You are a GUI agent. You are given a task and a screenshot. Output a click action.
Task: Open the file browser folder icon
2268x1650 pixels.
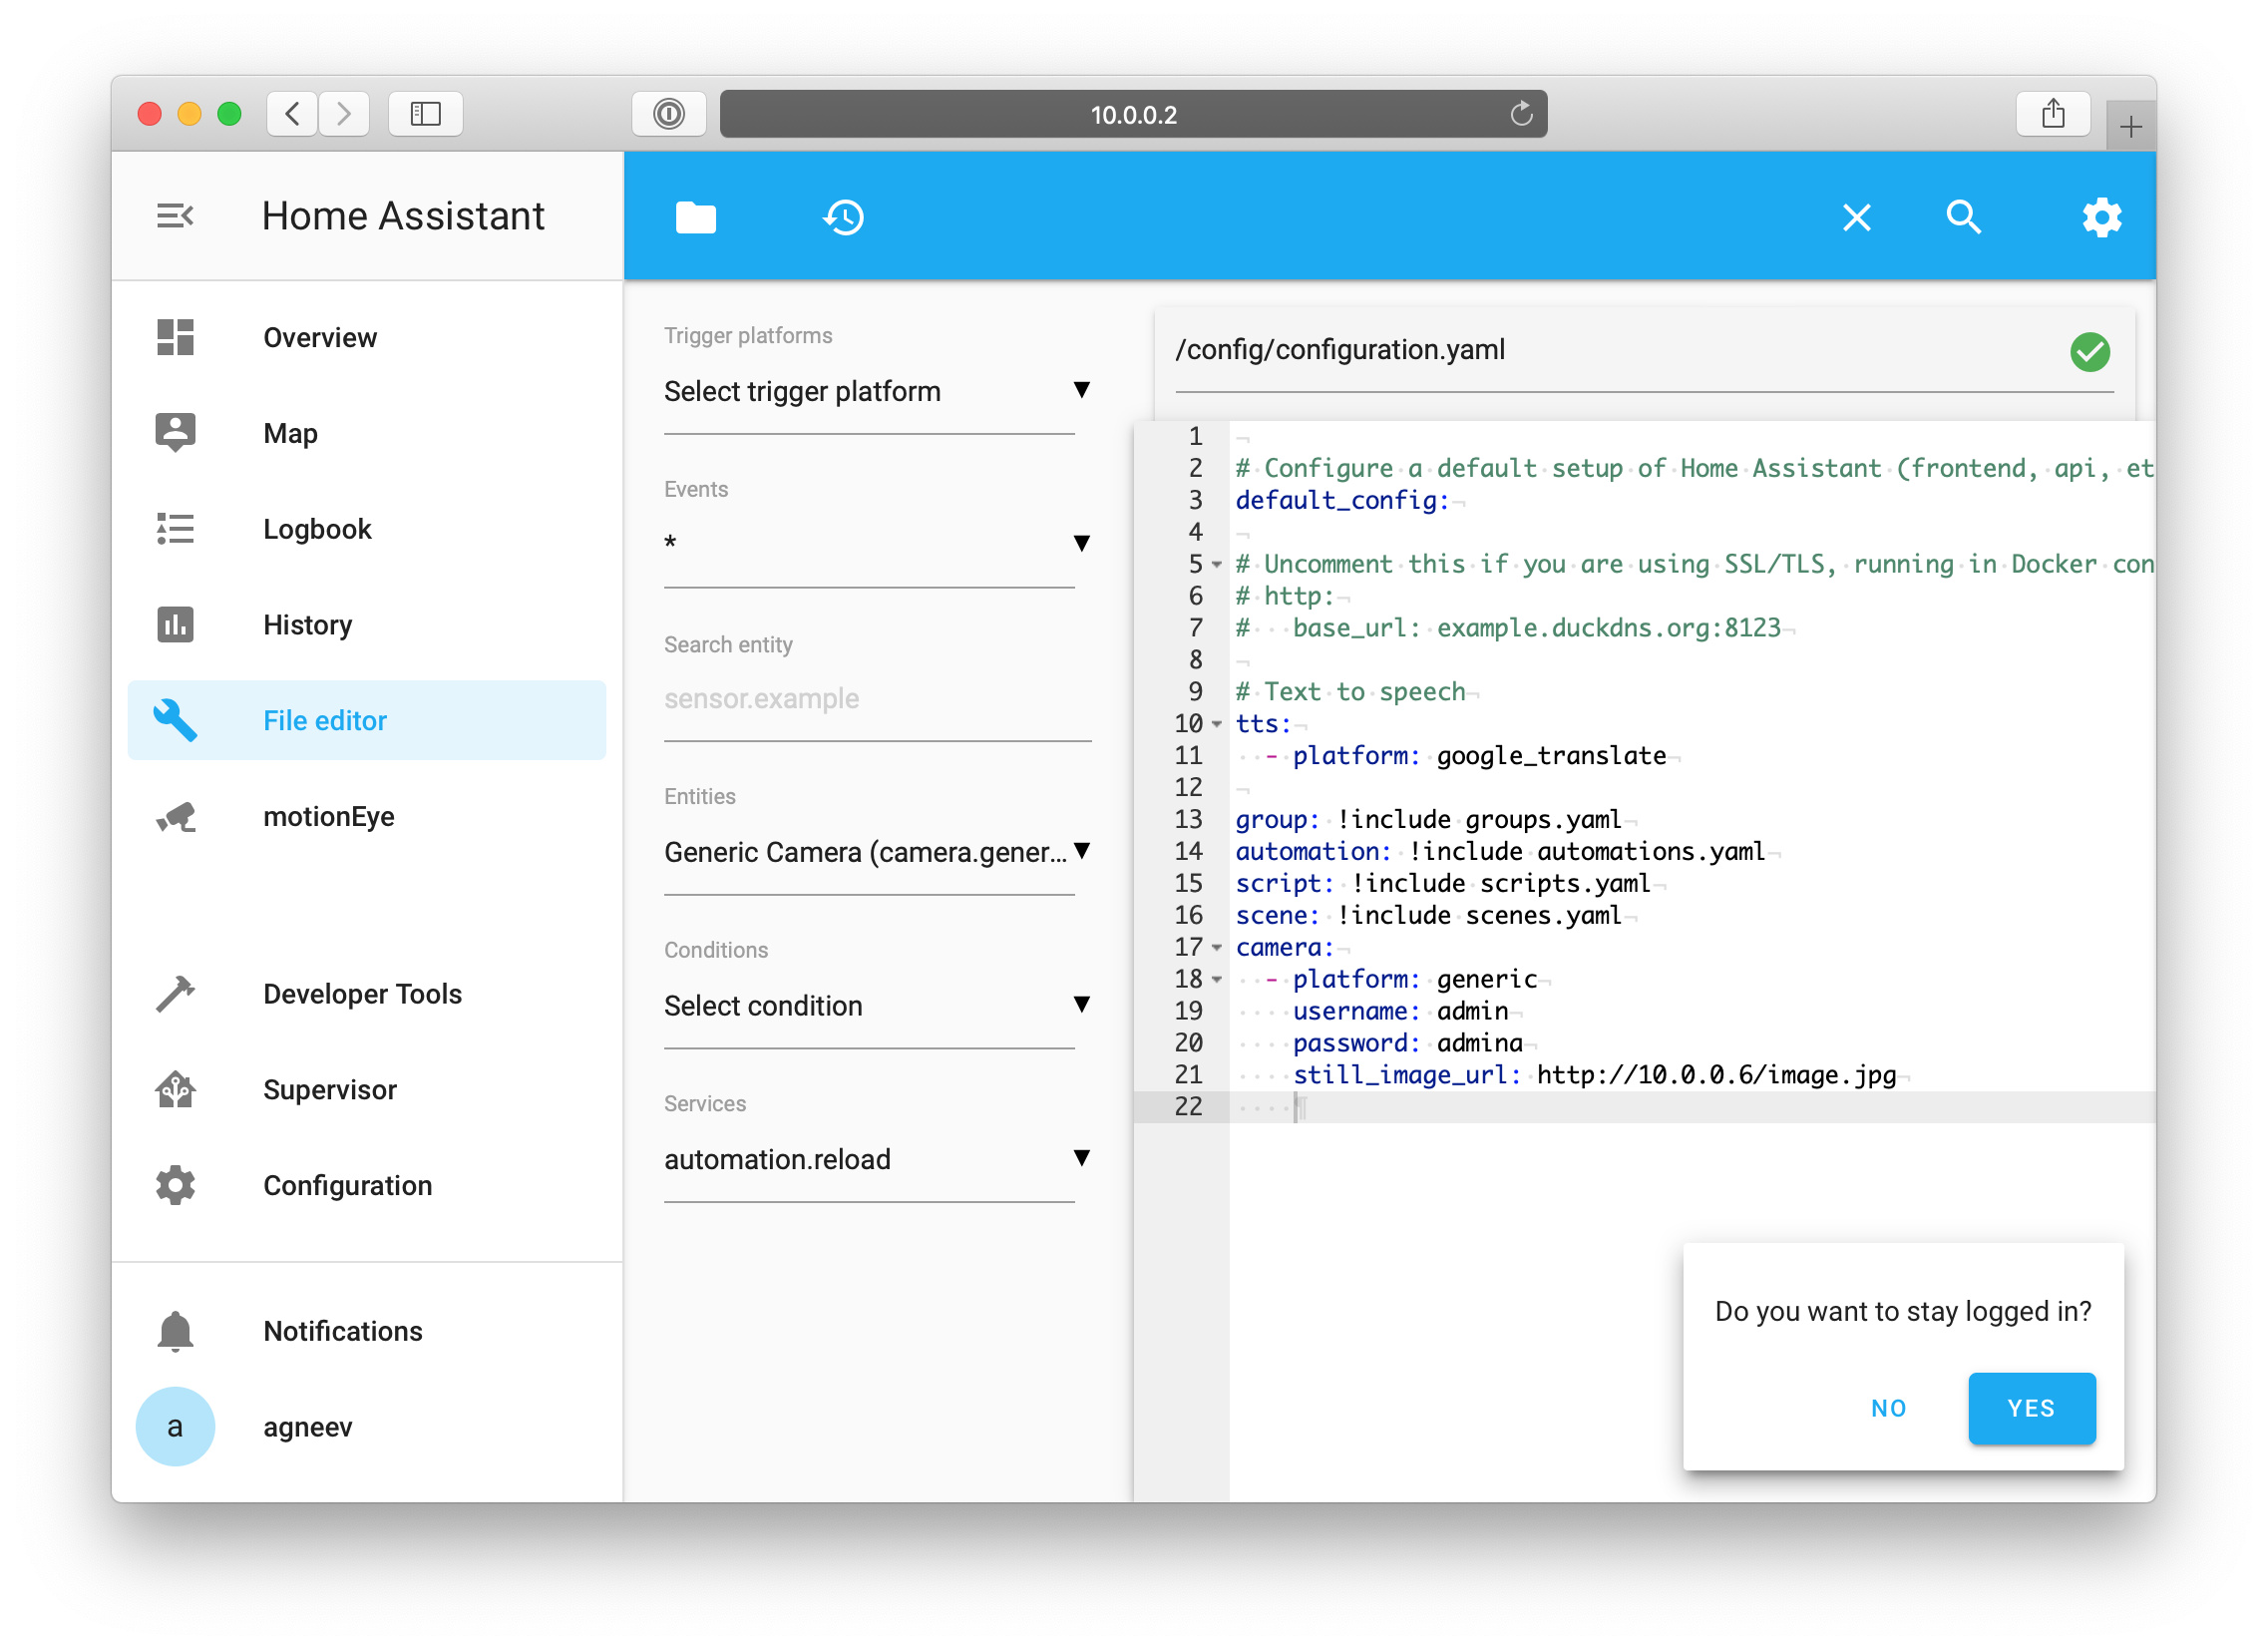695,217
